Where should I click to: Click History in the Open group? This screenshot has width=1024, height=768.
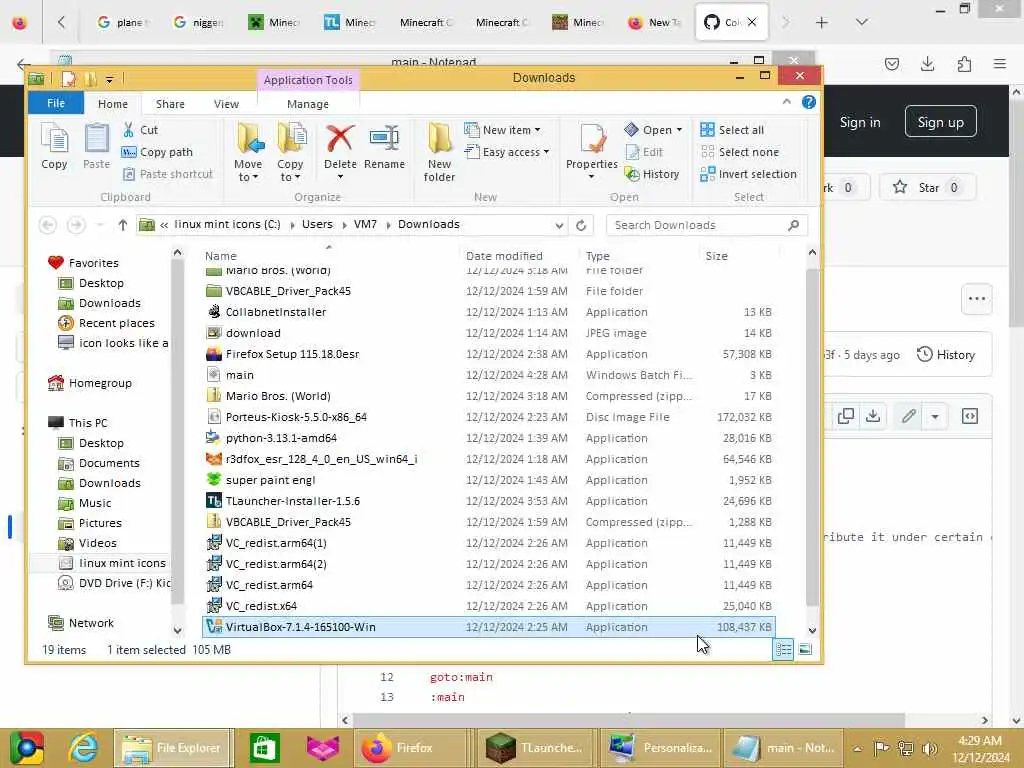coord(652,174)
